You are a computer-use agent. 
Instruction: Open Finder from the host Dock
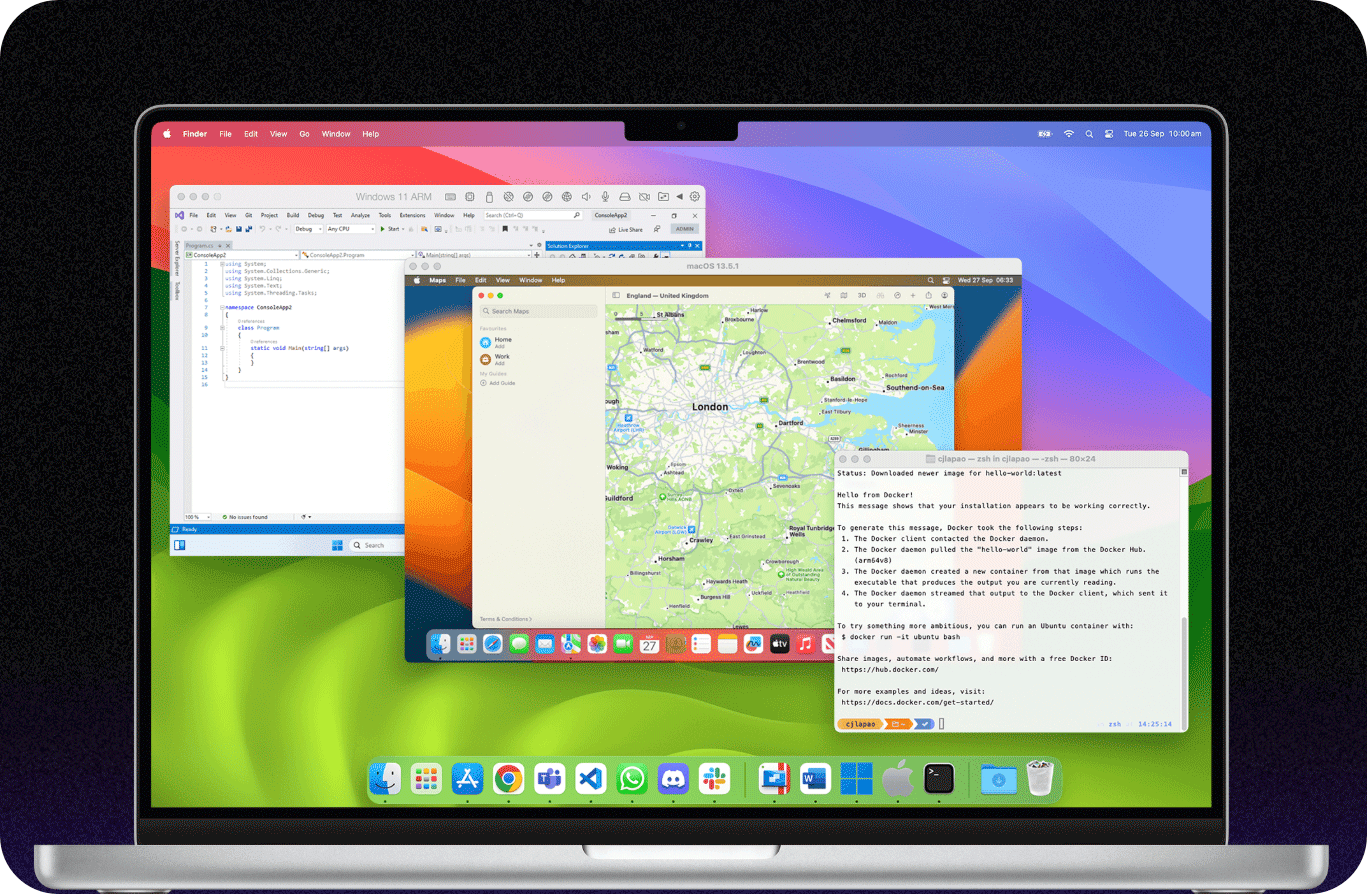point(385,778)
